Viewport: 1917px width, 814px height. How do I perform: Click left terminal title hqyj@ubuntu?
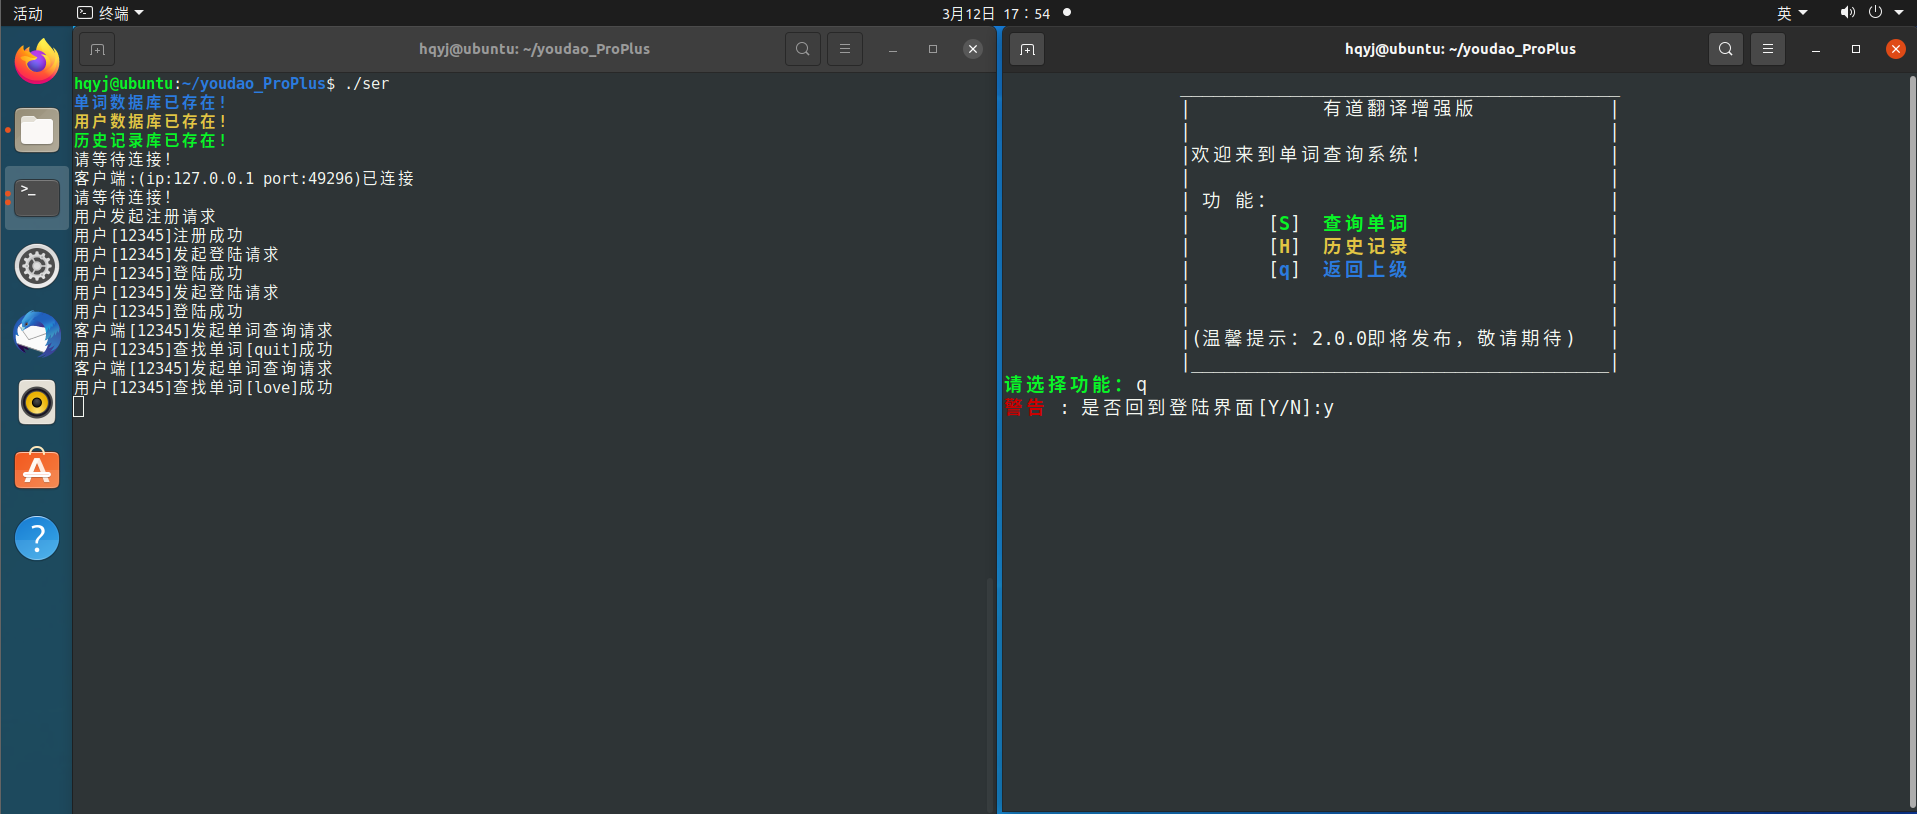[x=534, y=49]
